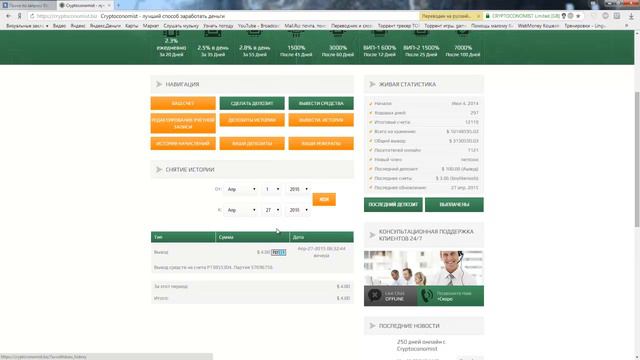Open the To month dropdown showing Apr
This screenshot has width=640, height=360.
pos(242,210)
